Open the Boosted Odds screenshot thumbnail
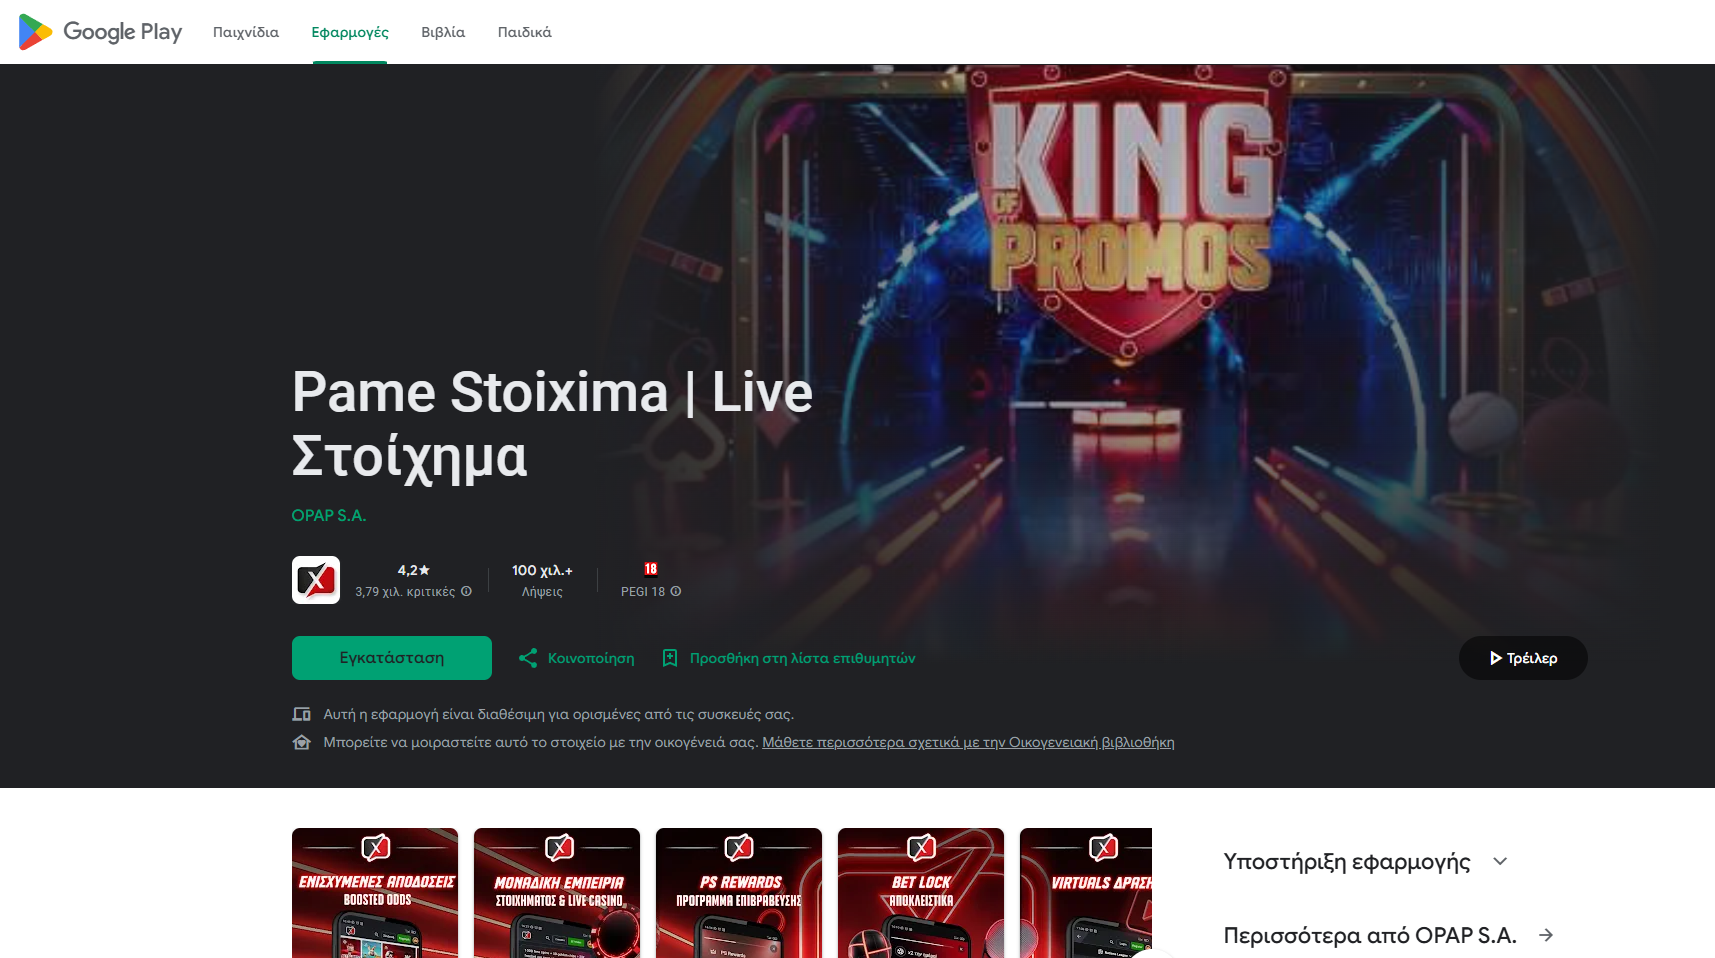Viewport: 1715px width, 958px height. tap(375, 893)
